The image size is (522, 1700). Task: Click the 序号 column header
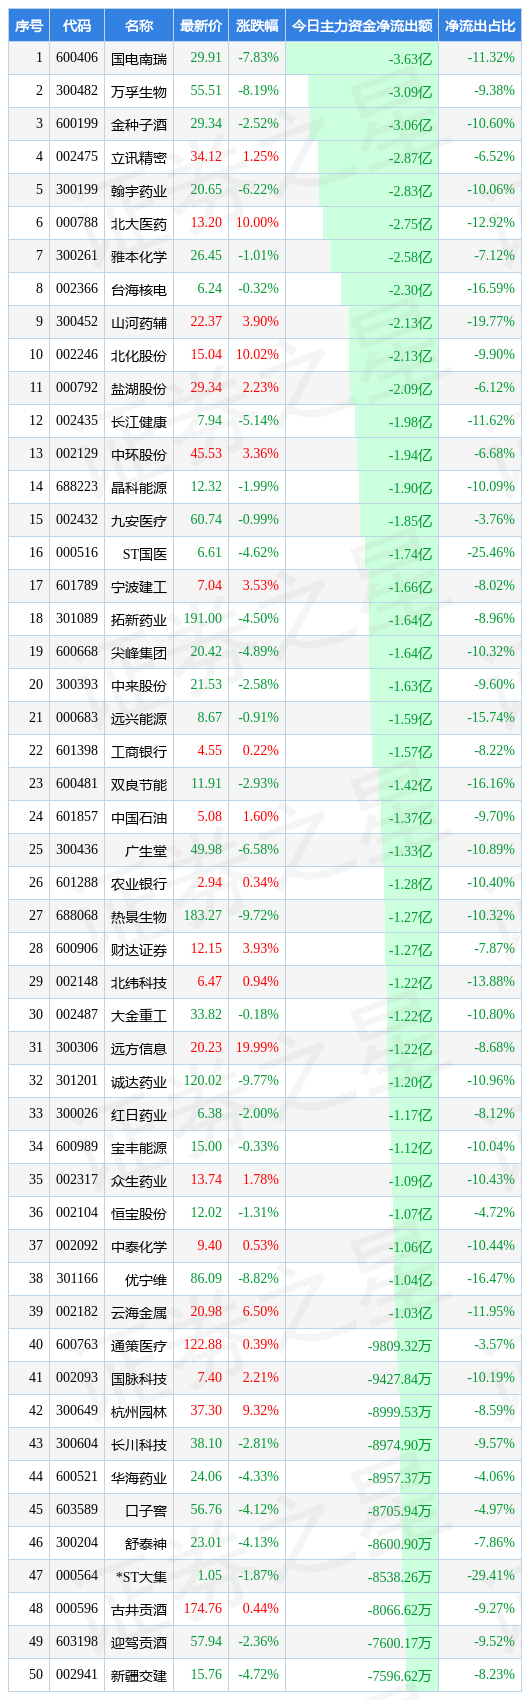point(30,25)
